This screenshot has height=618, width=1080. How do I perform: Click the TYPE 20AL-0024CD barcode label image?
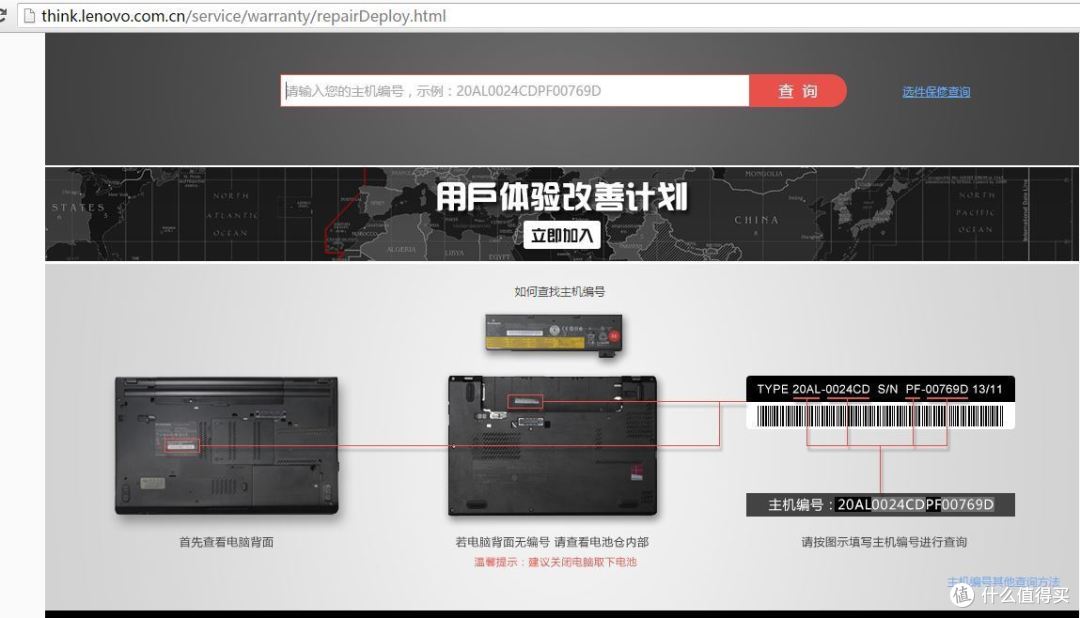[x=880, y=402]
